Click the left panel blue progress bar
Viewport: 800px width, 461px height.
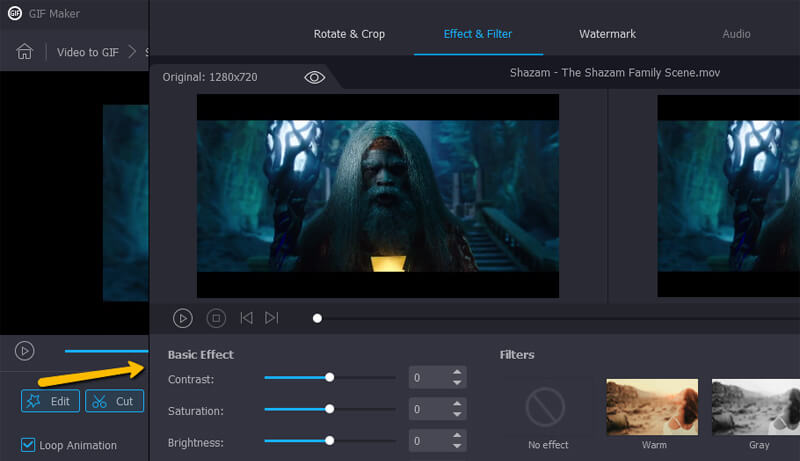(106, 351)
